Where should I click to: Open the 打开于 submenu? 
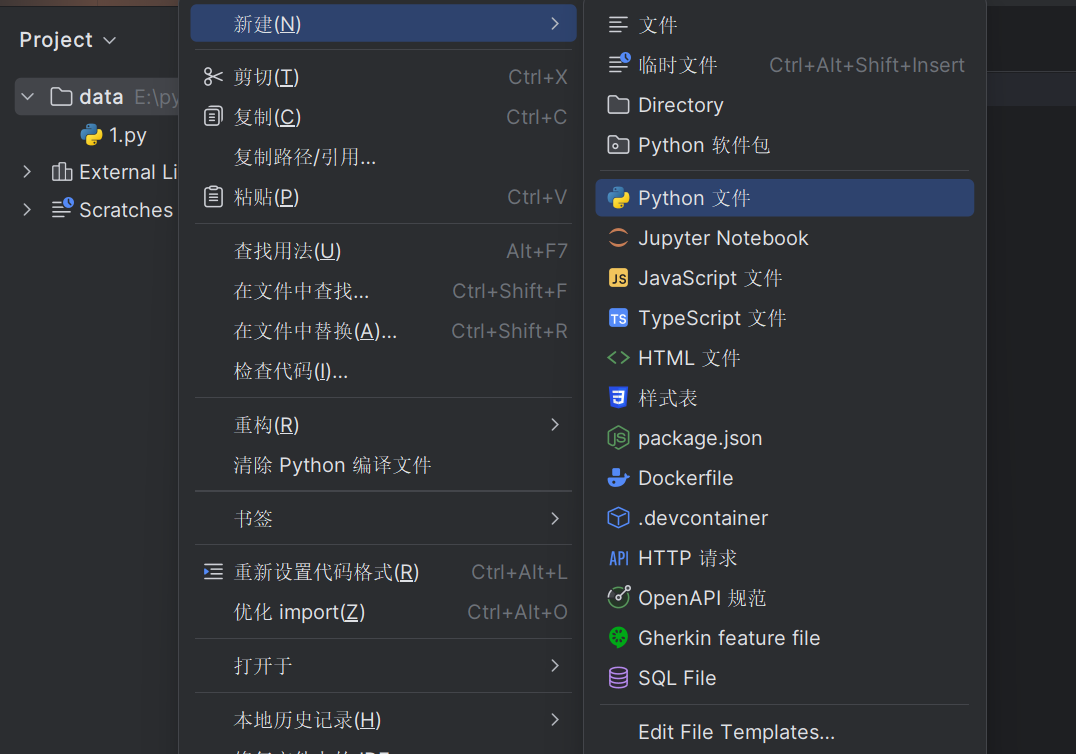pyautogui.click(x=383, y=665)
